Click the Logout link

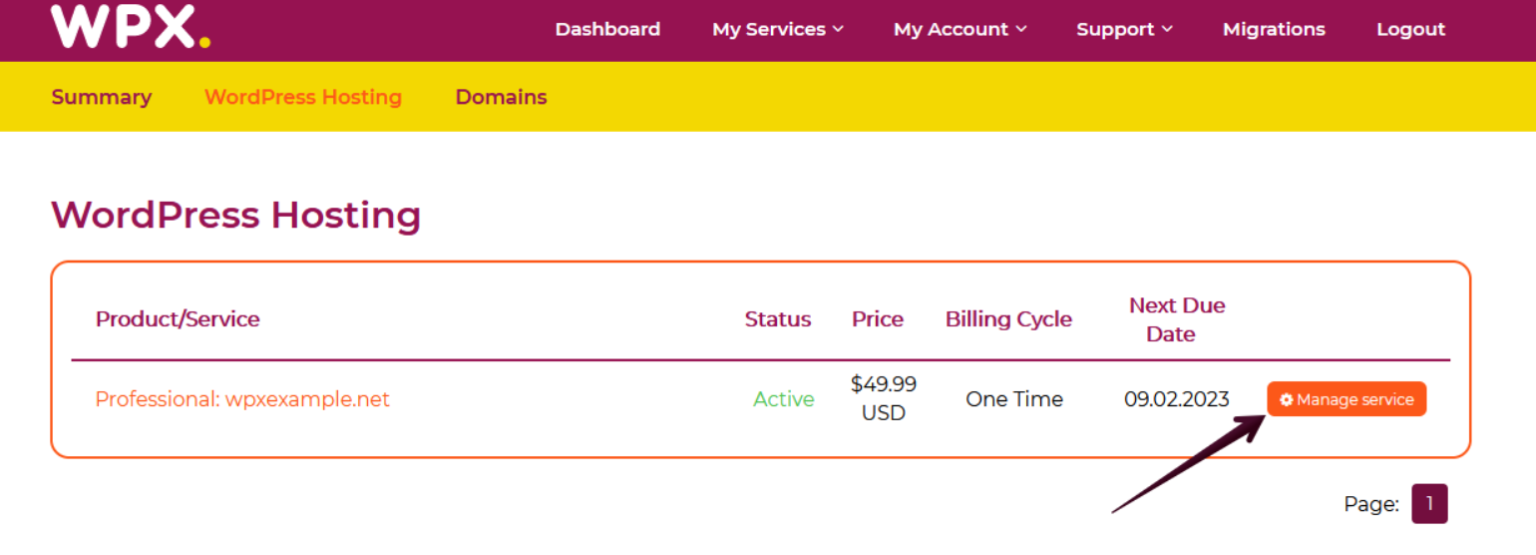coord(1410,29)
